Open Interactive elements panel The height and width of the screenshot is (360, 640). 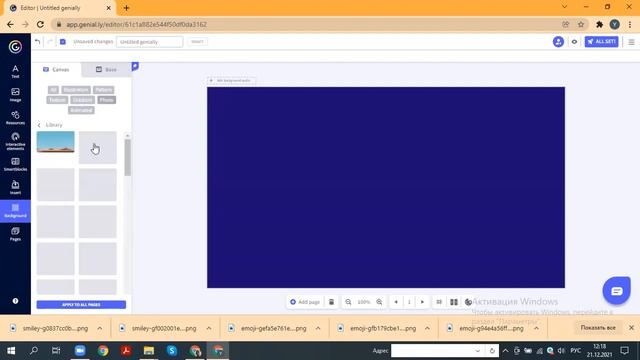15,141
